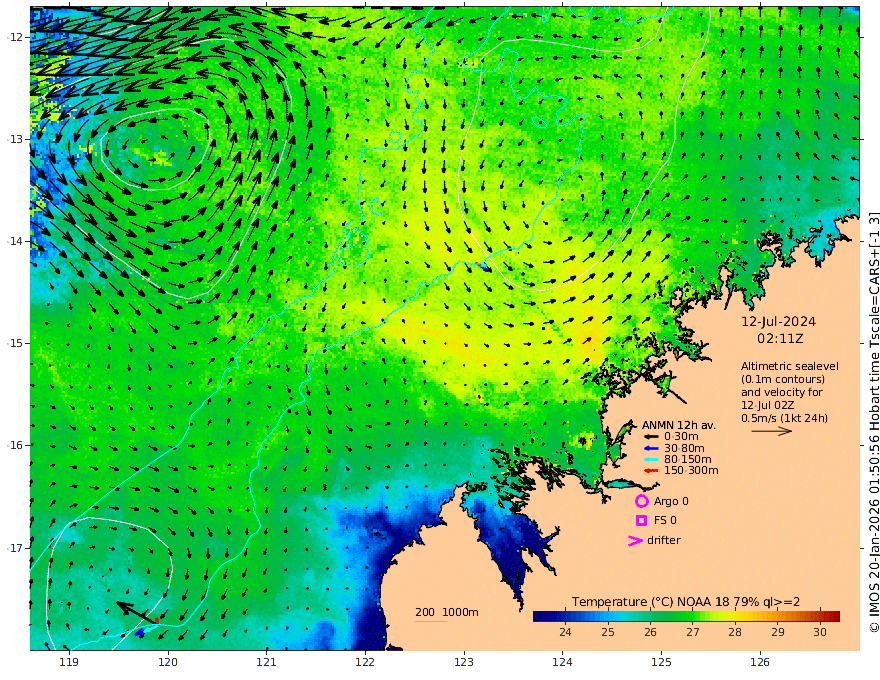Click the yellow 28 degree region of colorbar
The image size is (880, 680).
pyautogui.click(x=735, y=617)
